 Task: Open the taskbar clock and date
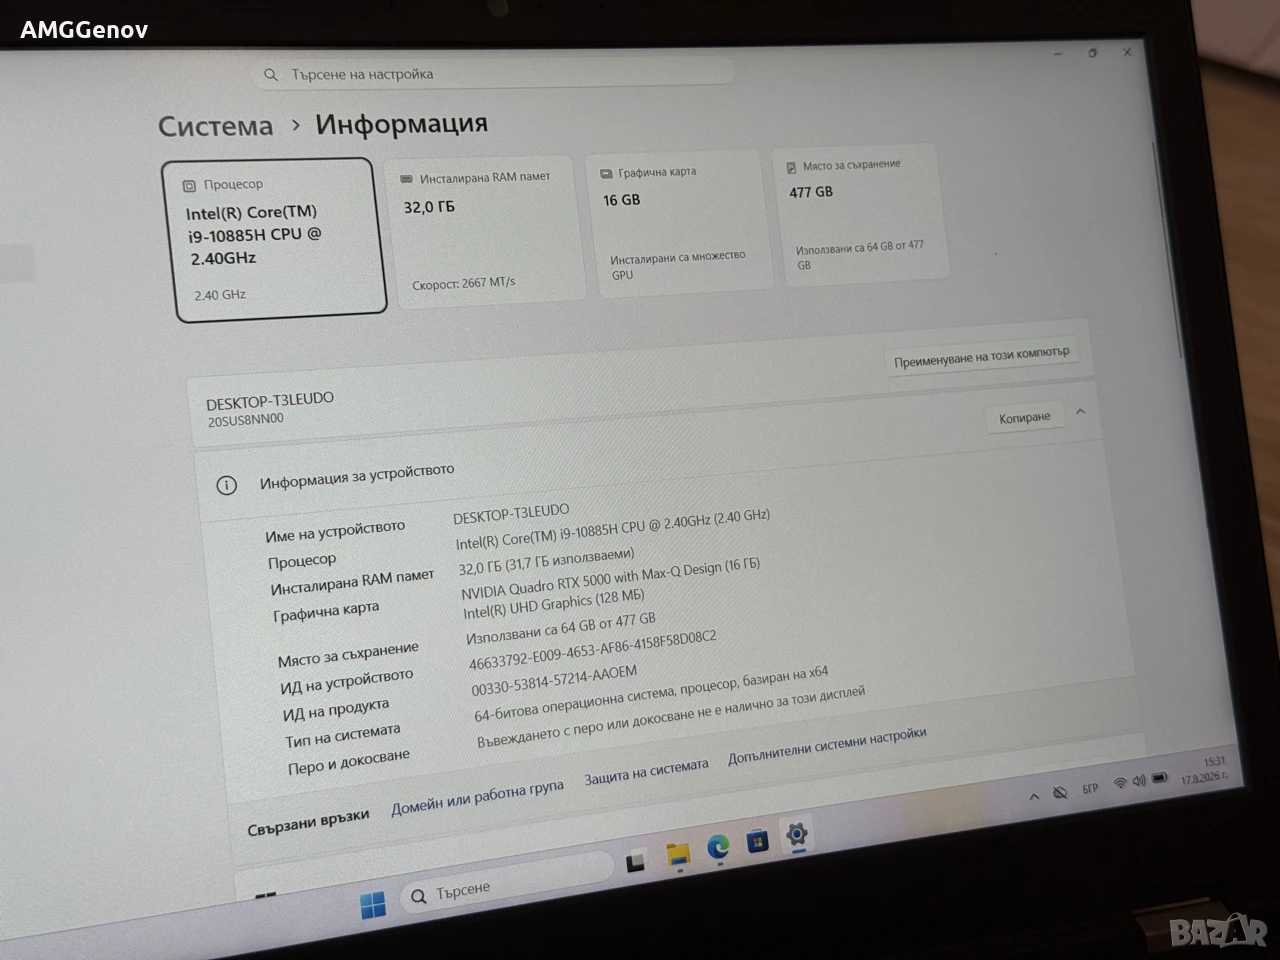pyautogui.click(x=1205, y=770)
